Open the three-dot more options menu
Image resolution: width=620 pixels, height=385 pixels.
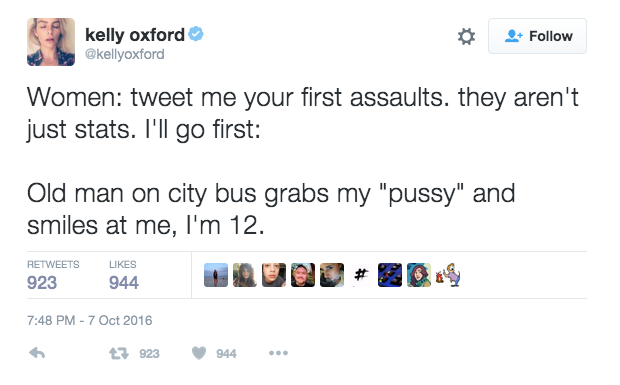(278, 353)
